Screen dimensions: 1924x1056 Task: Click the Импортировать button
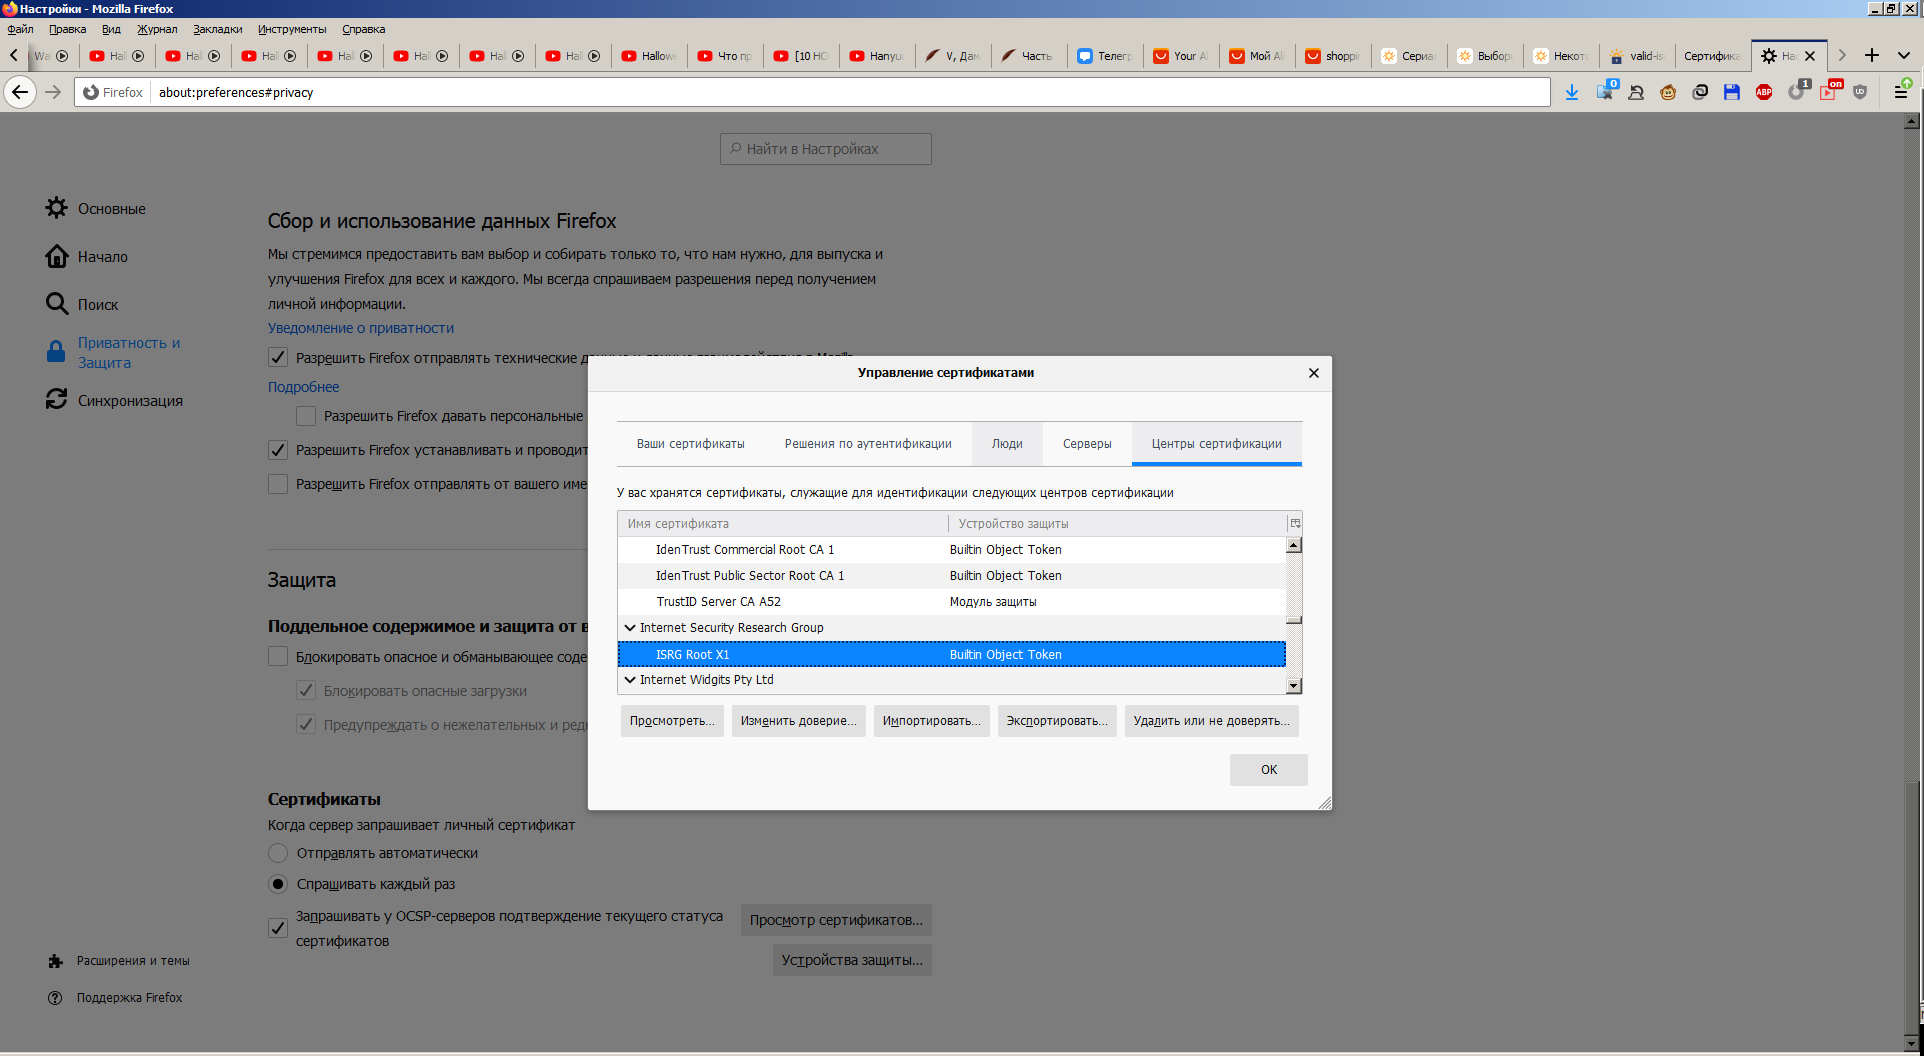click(932, 721)
